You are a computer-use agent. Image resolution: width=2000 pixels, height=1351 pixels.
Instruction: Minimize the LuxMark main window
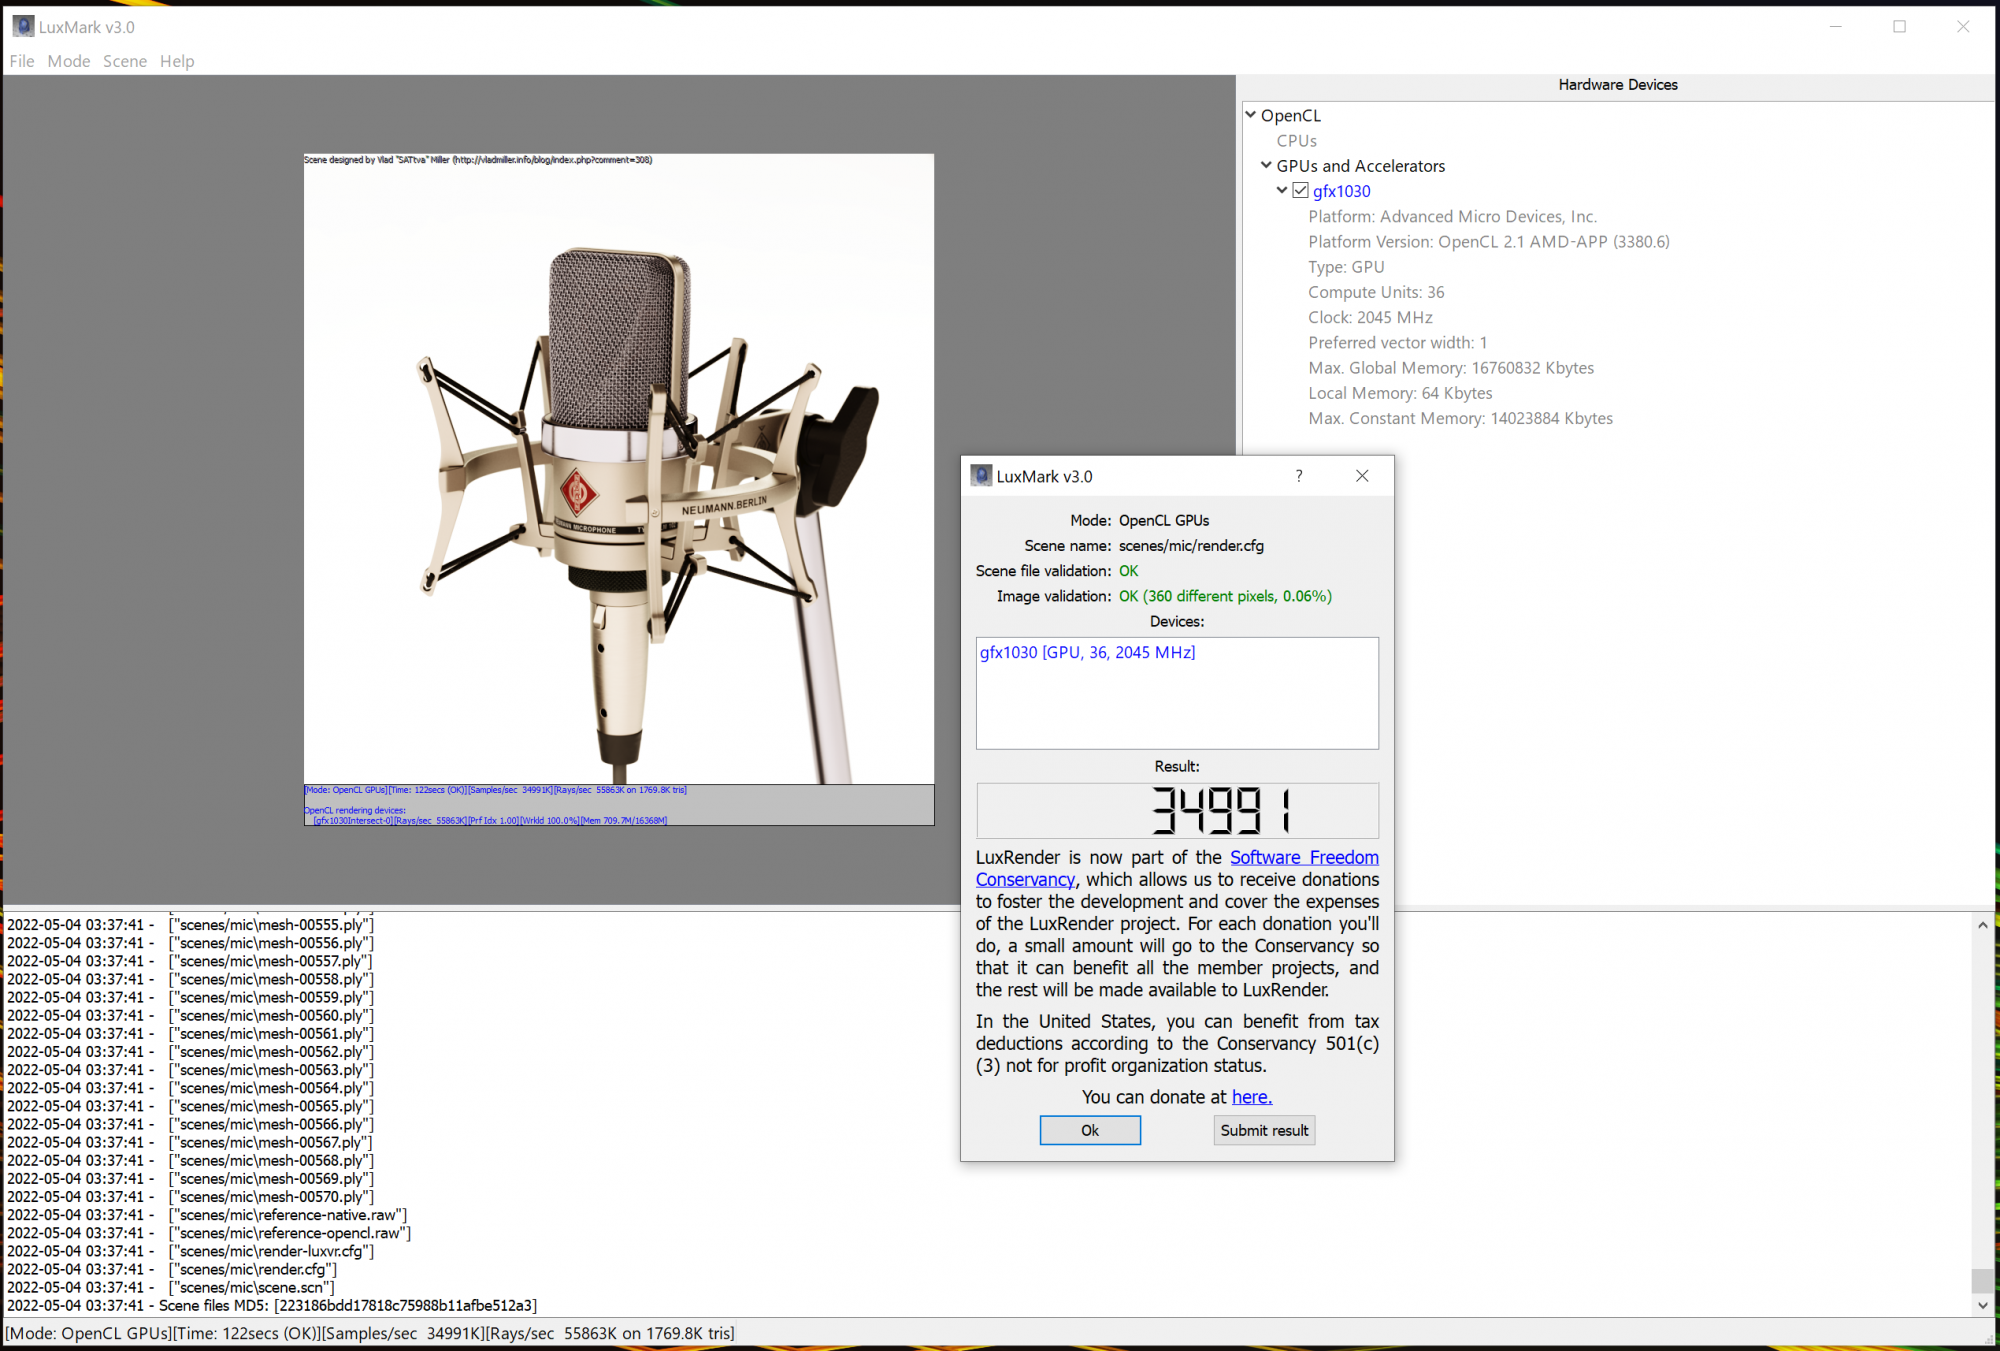coord(1835,27)
